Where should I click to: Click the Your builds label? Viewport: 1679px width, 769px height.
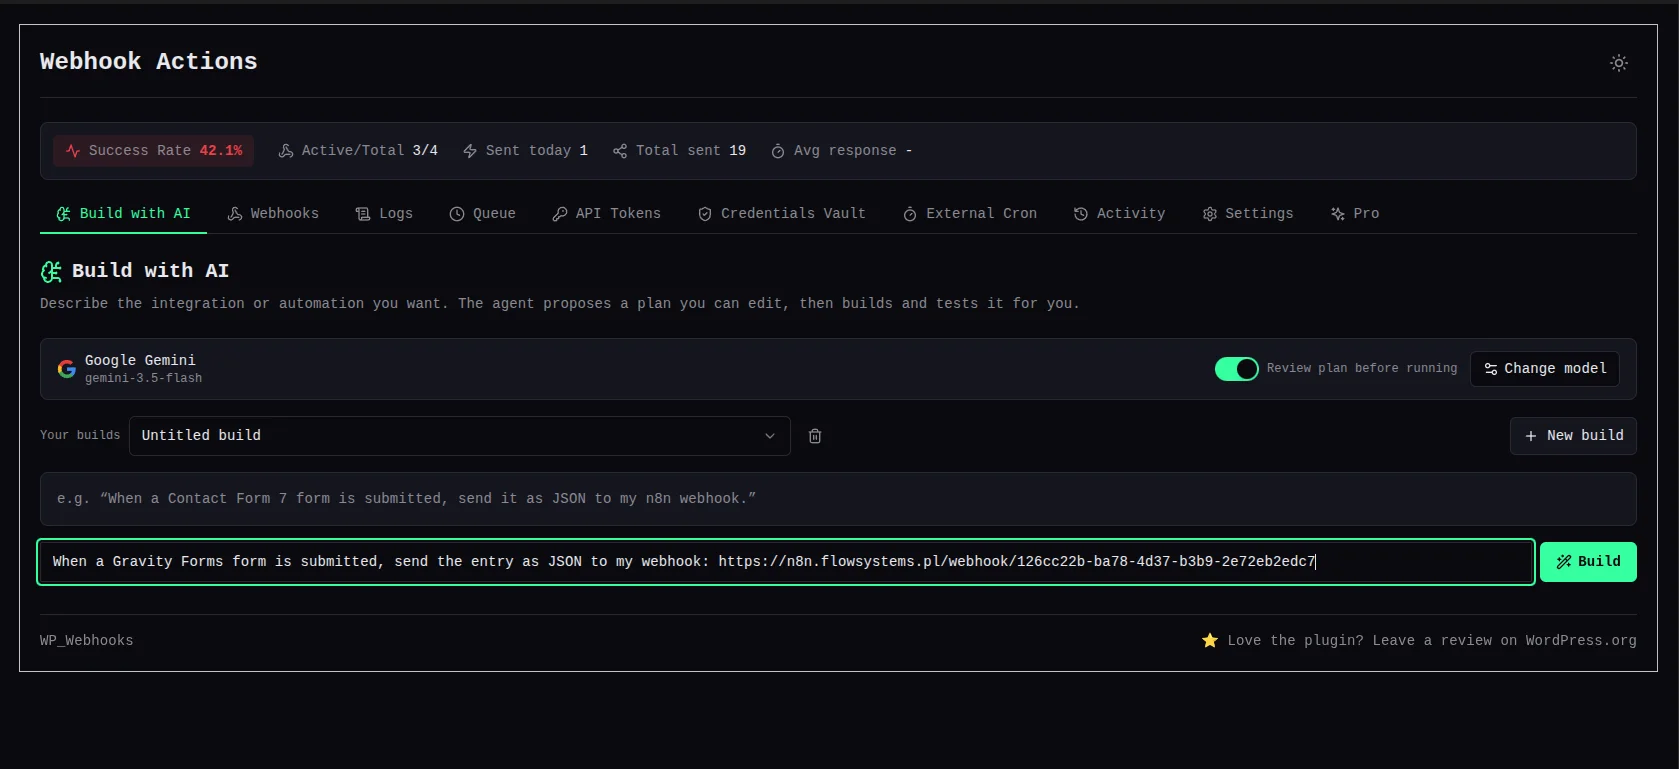pyautogui.click(x=80, y=435)
